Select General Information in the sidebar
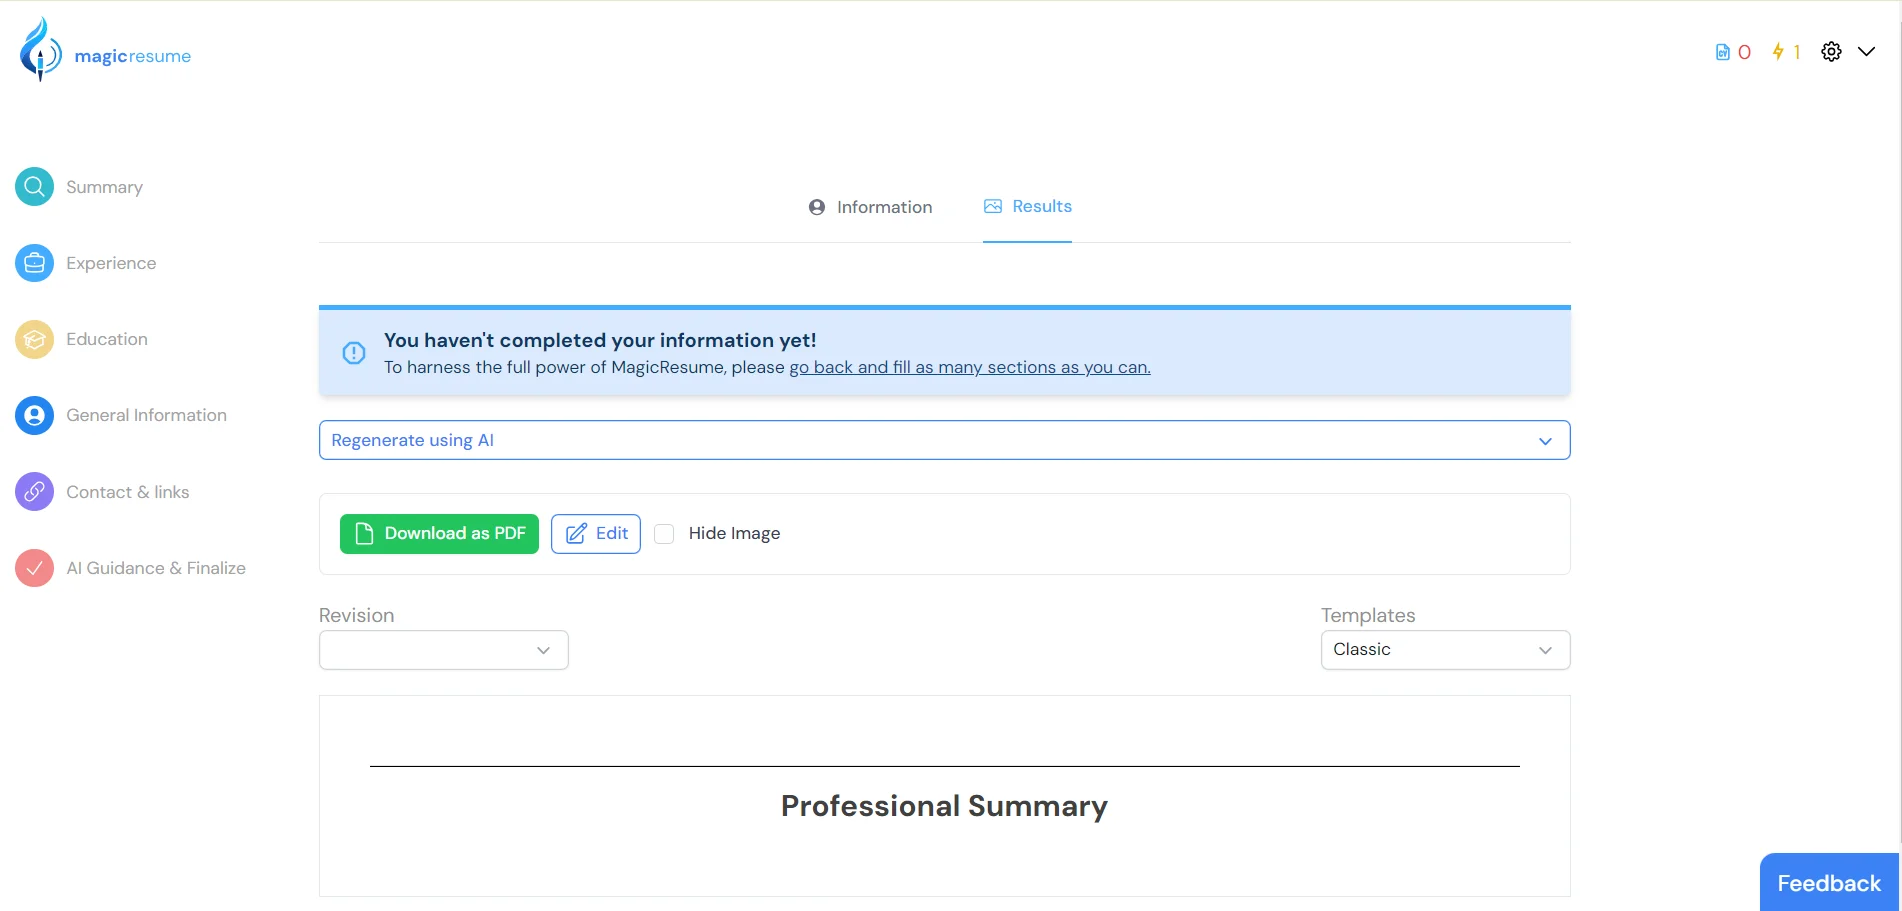Viewport: 1902px width, 911px height. pyautogui.click(x=146, y=415)
